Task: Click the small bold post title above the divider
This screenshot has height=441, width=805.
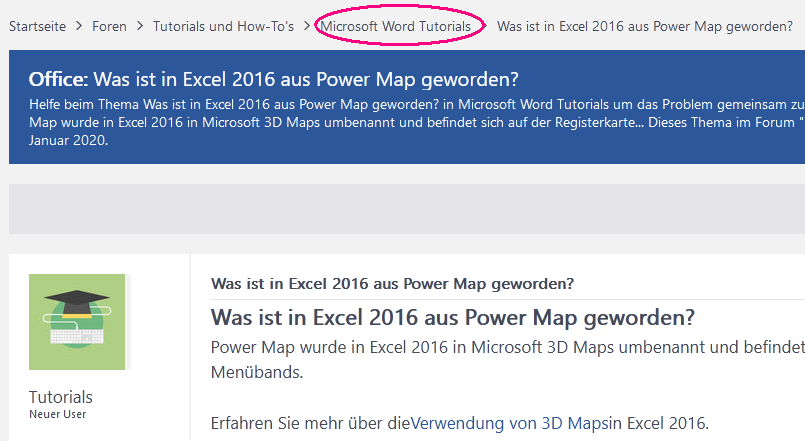Action: coord(392,283)
